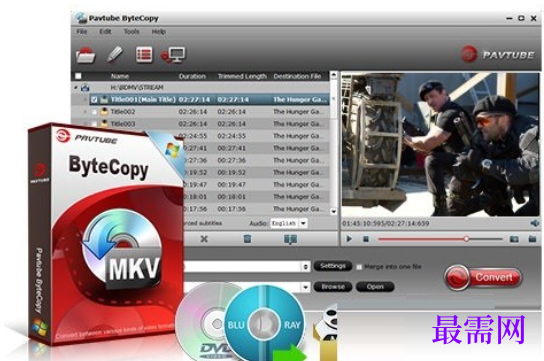Click the split video icon
Image resolution: width=544 pixels, height=361 pixels.
(x=290, y=239)
